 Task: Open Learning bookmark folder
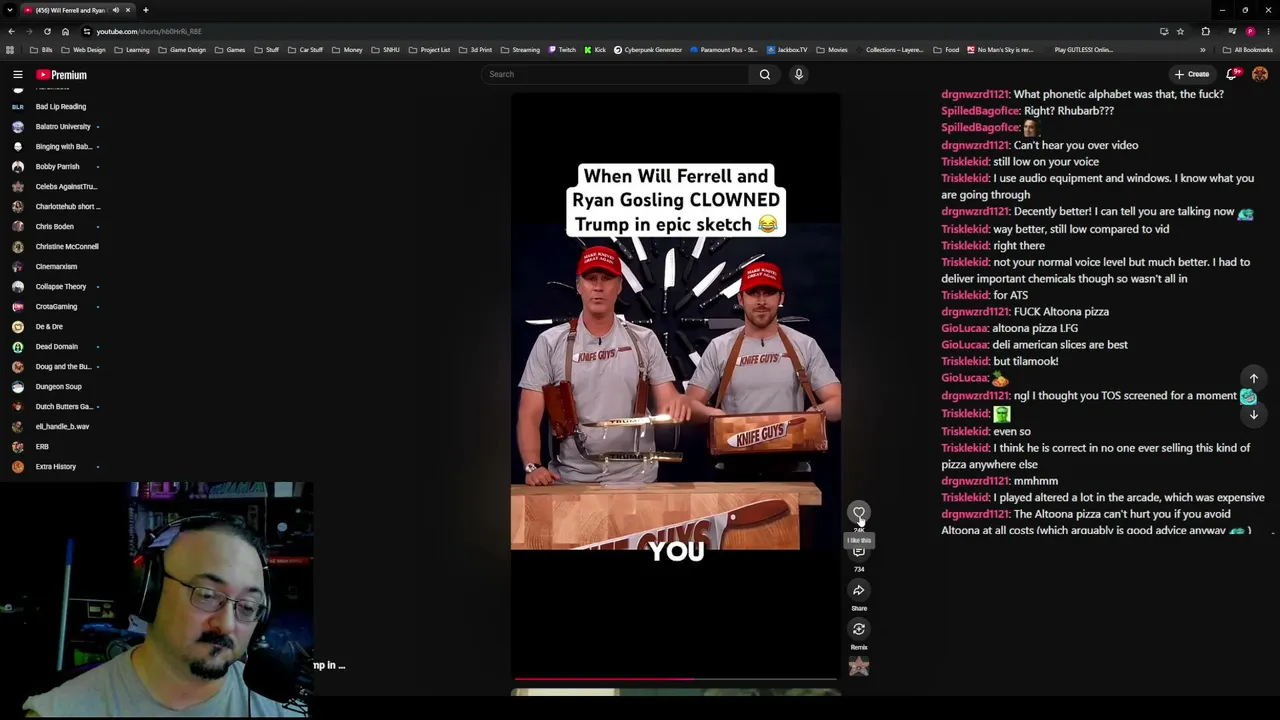click(x=132, y=50)
